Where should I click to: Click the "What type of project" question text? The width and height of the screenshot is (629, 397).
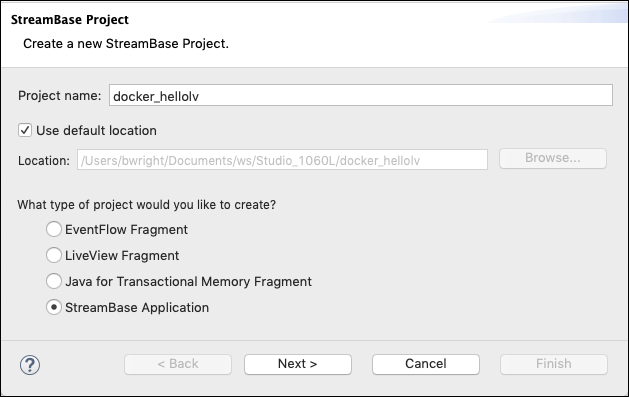click(x=146, y=205)
